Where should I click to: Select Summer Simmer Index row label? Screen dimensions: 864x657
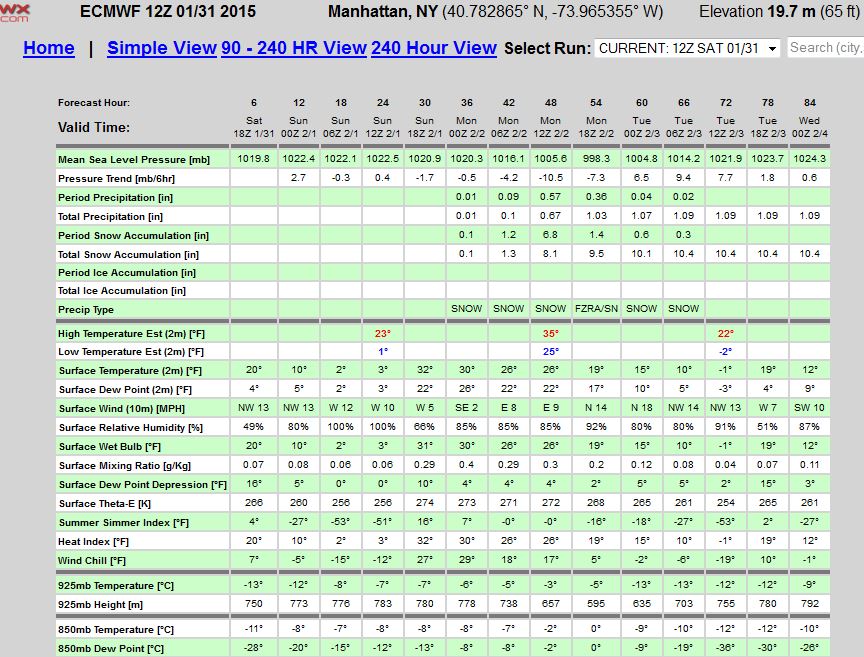pos(123,523)
